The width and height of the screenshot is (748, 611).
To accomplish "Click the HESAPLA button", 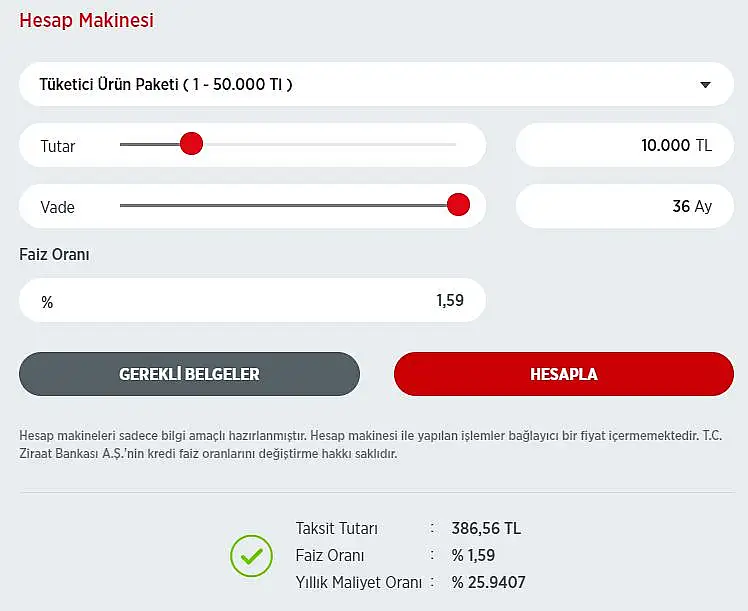I will coord(564,374).
